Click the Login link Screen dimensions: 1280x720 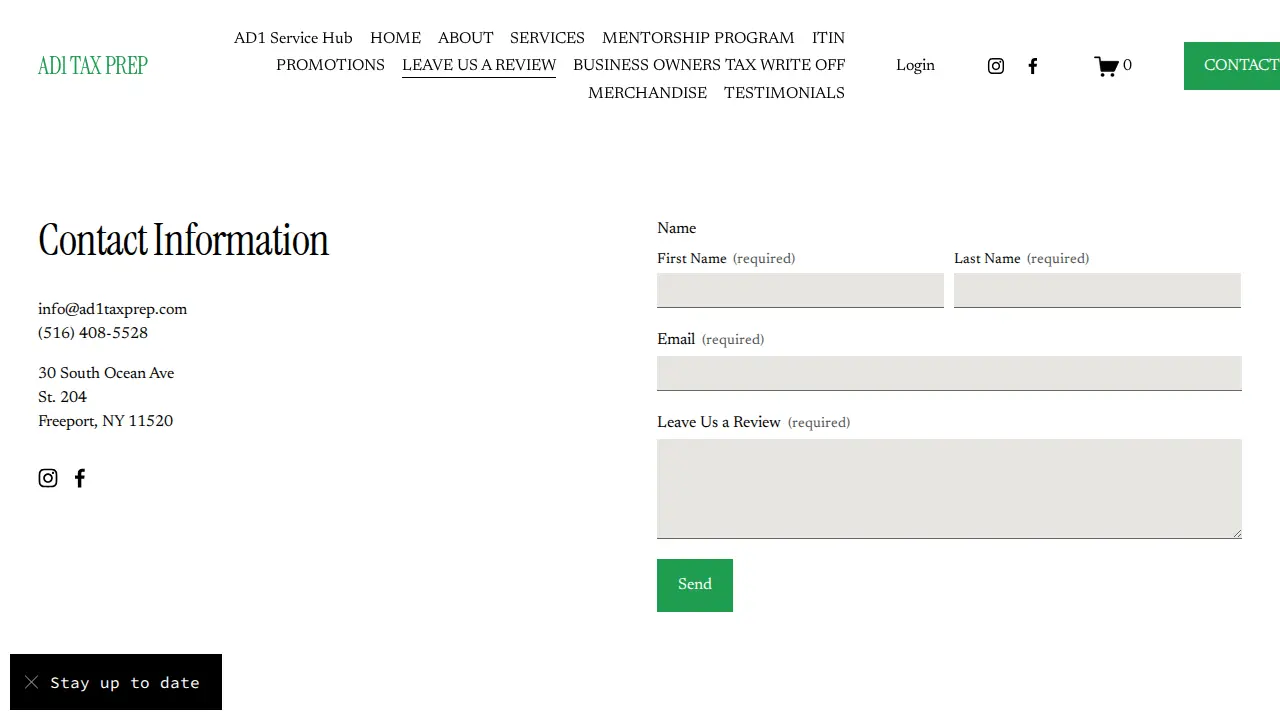tap(915, 66)
